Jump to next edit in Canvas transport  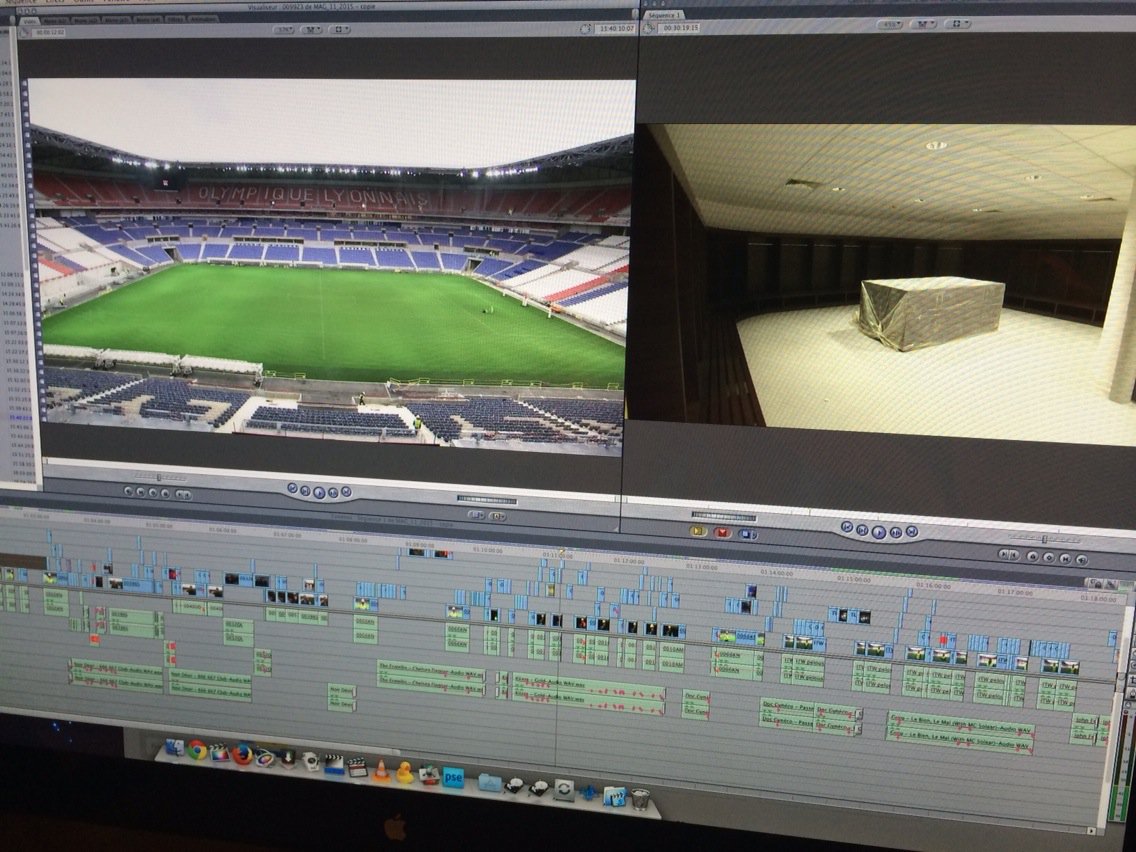[x=913, y=532]
